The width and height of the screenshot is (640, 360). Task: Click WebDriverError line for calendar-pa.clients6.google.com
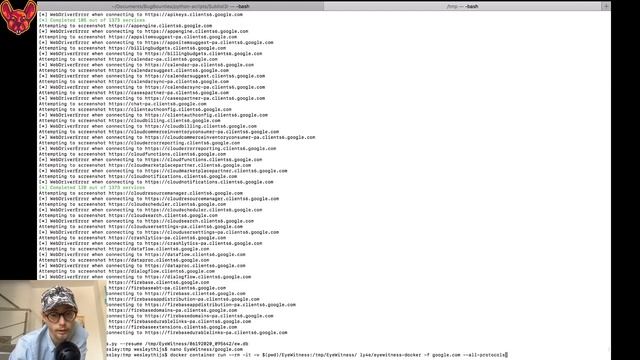(x=146, y=64)
